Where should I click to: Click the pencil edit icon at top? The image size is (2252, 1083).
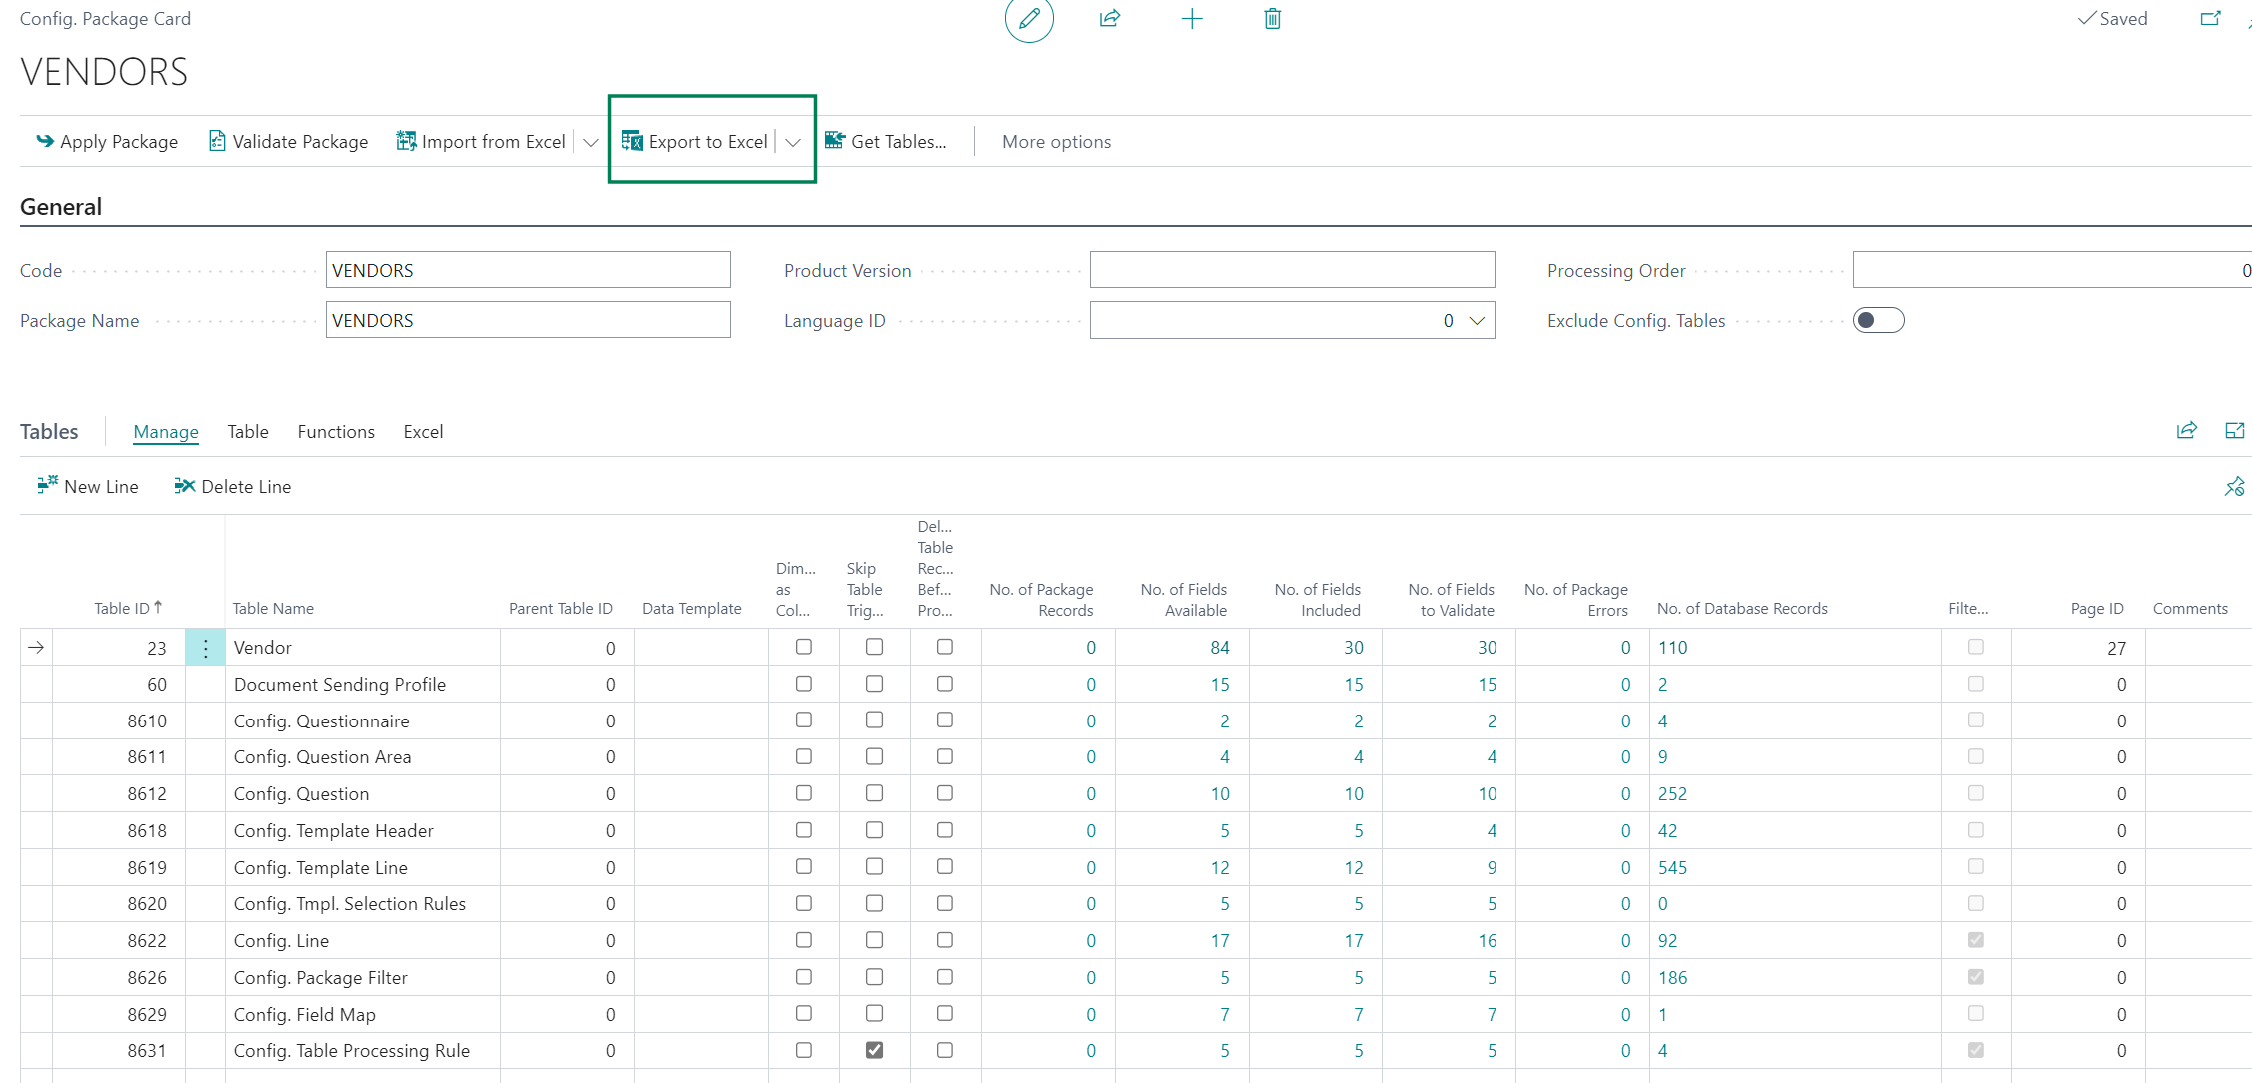[x=1029, y=19]
